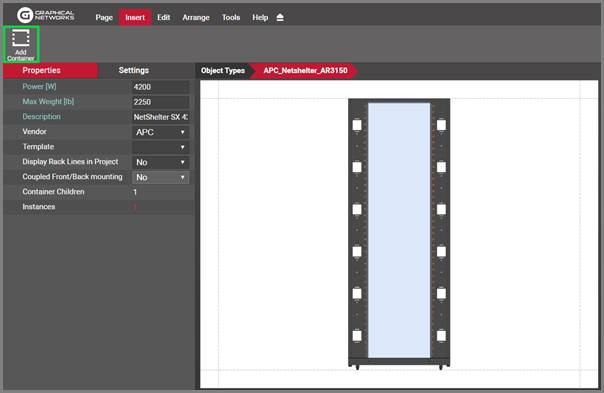Go to Object Types breadcrumb

223,71
